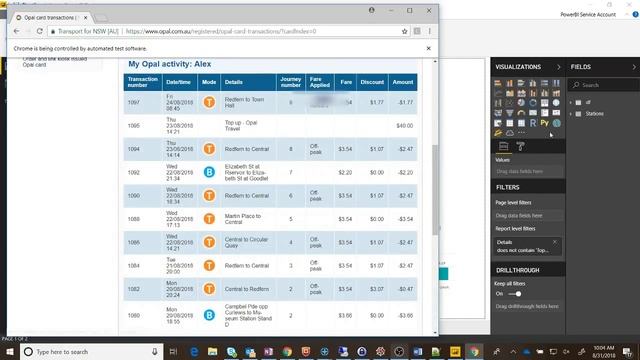Viewport: 640px width, 360px height.
Task: Go back in Chrome
Action: click(16, 31)
